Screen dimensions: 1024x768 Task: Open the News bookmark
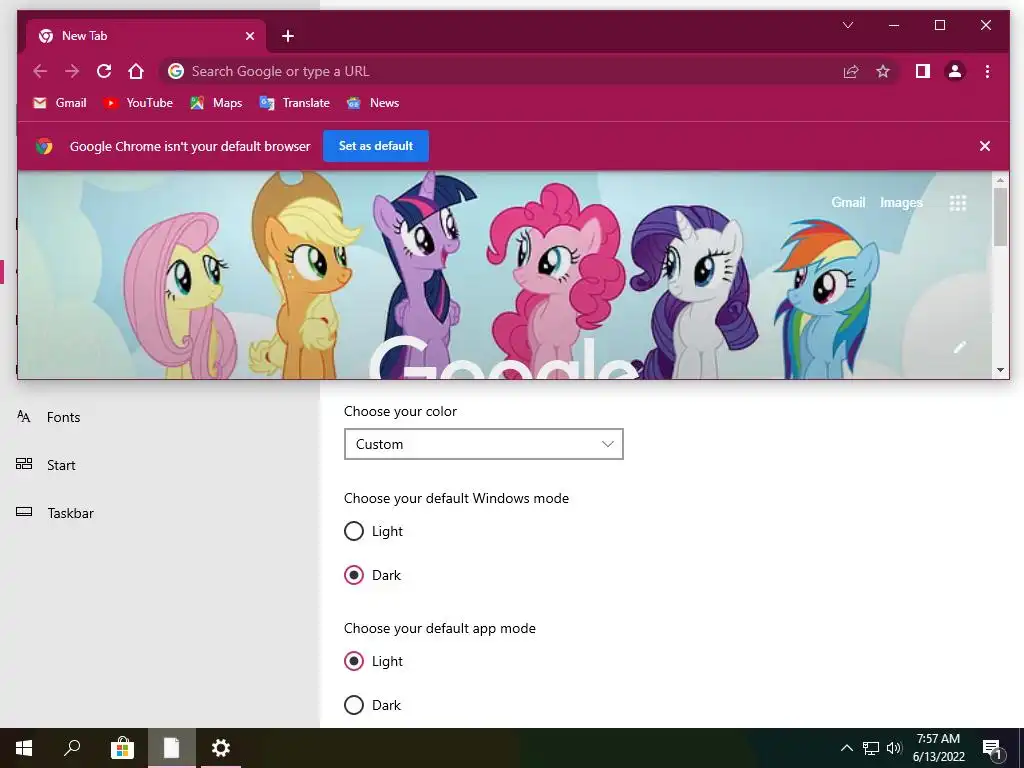(x=373, y=103)
